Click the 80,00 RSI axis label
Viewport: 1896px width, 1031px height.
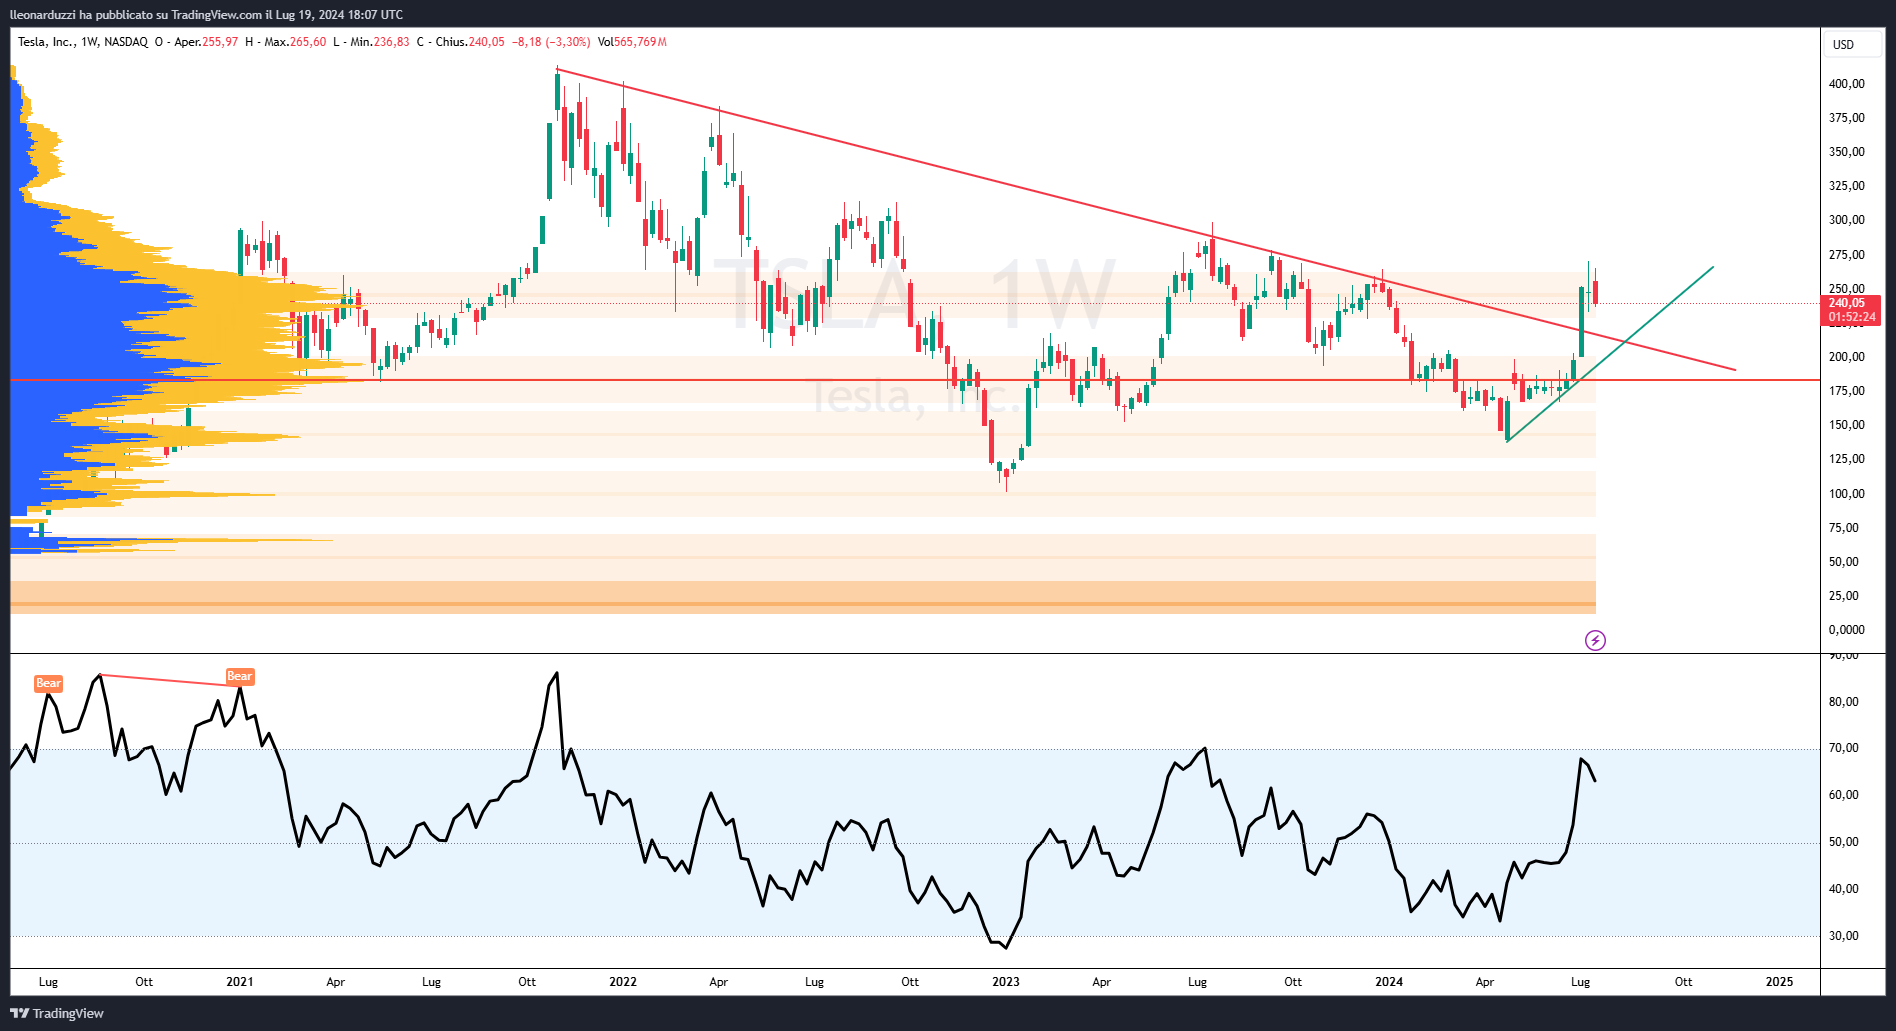click(1843, 702)
